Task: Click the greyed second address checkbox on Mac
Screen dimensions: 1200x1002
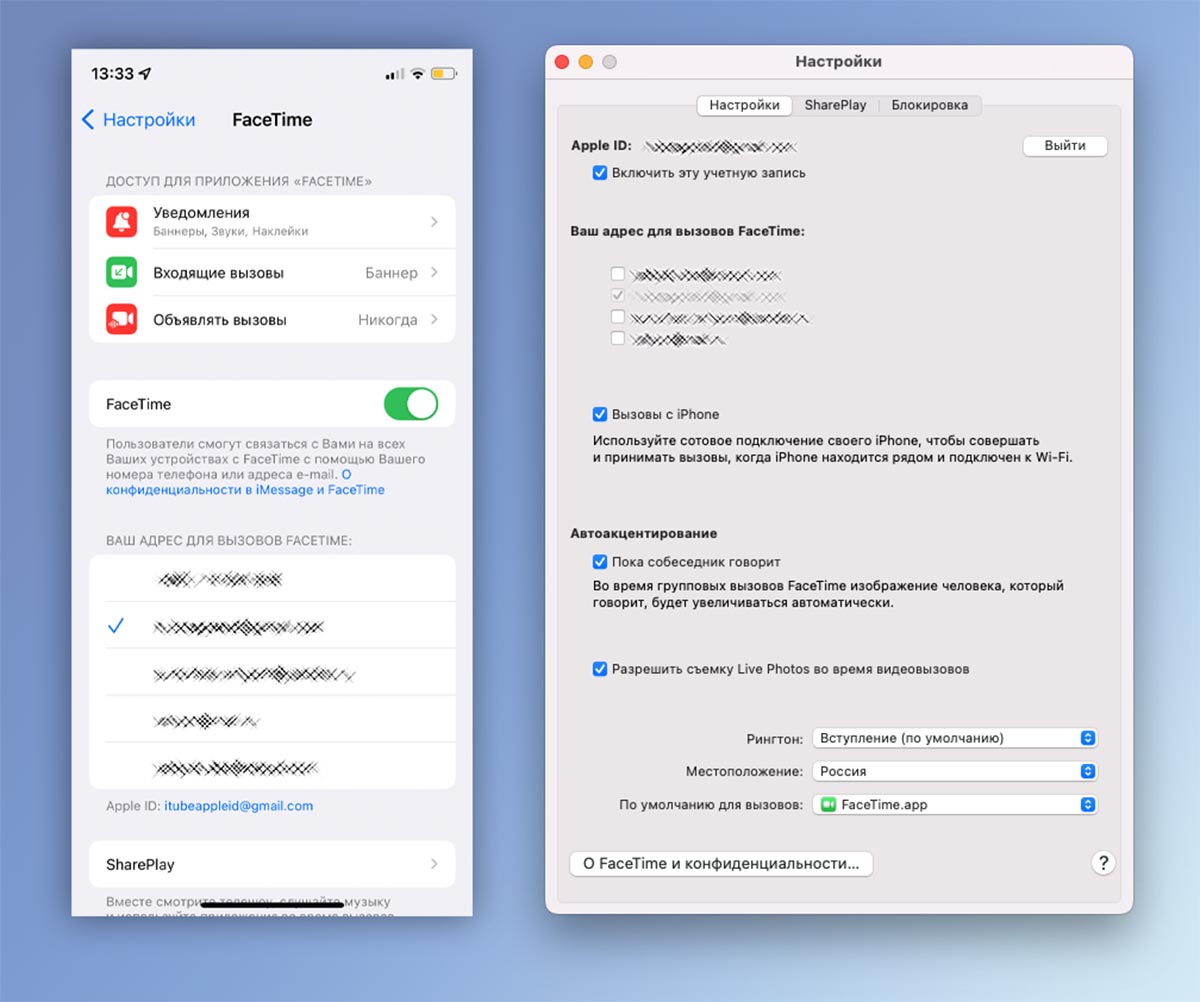Action: pyautogui.click(x=618, y=295)
